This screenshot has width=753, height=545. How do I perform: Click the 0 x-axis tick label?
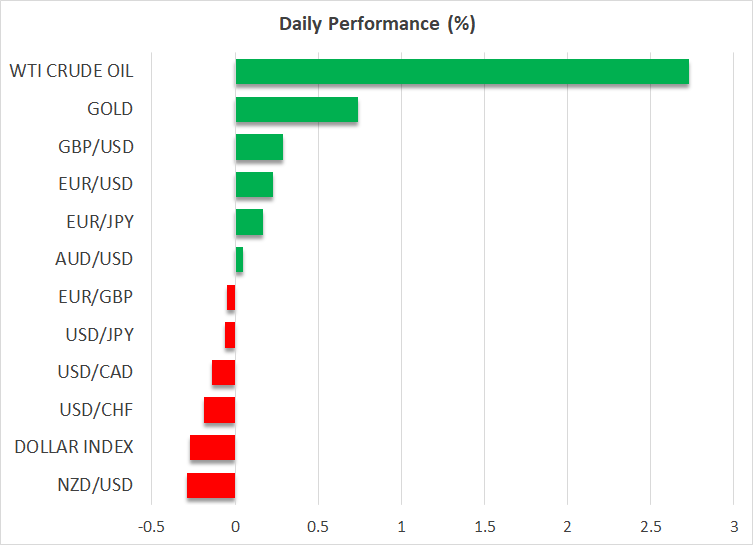click(x=235, y=526)
